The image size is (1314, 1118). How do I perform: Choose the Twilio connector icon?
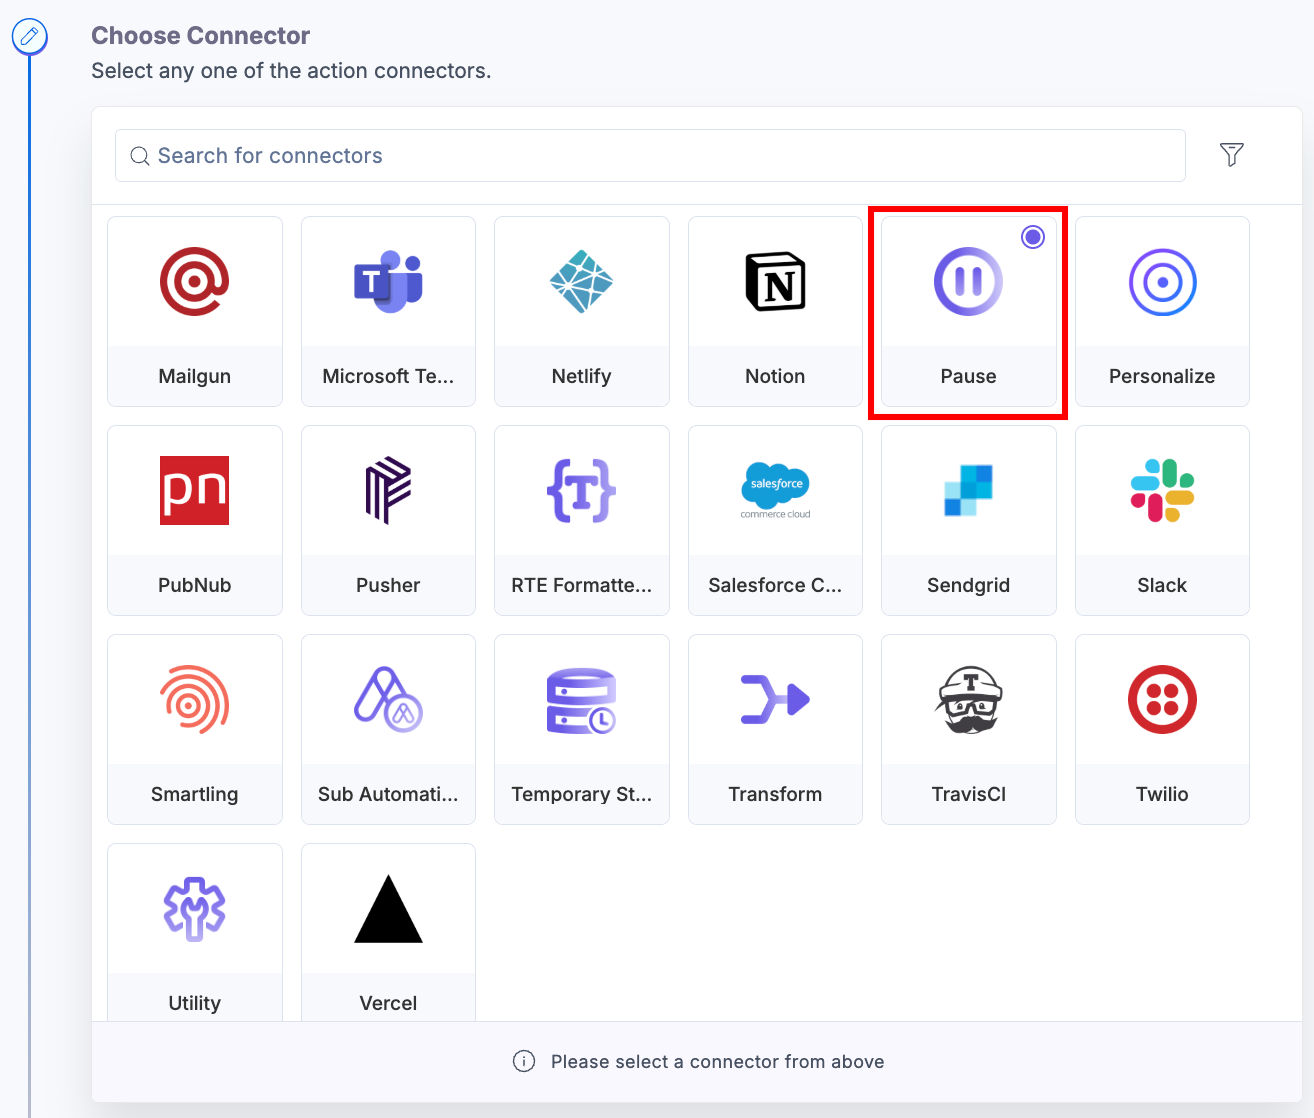pyautogui.click(x=1162, y=700)
